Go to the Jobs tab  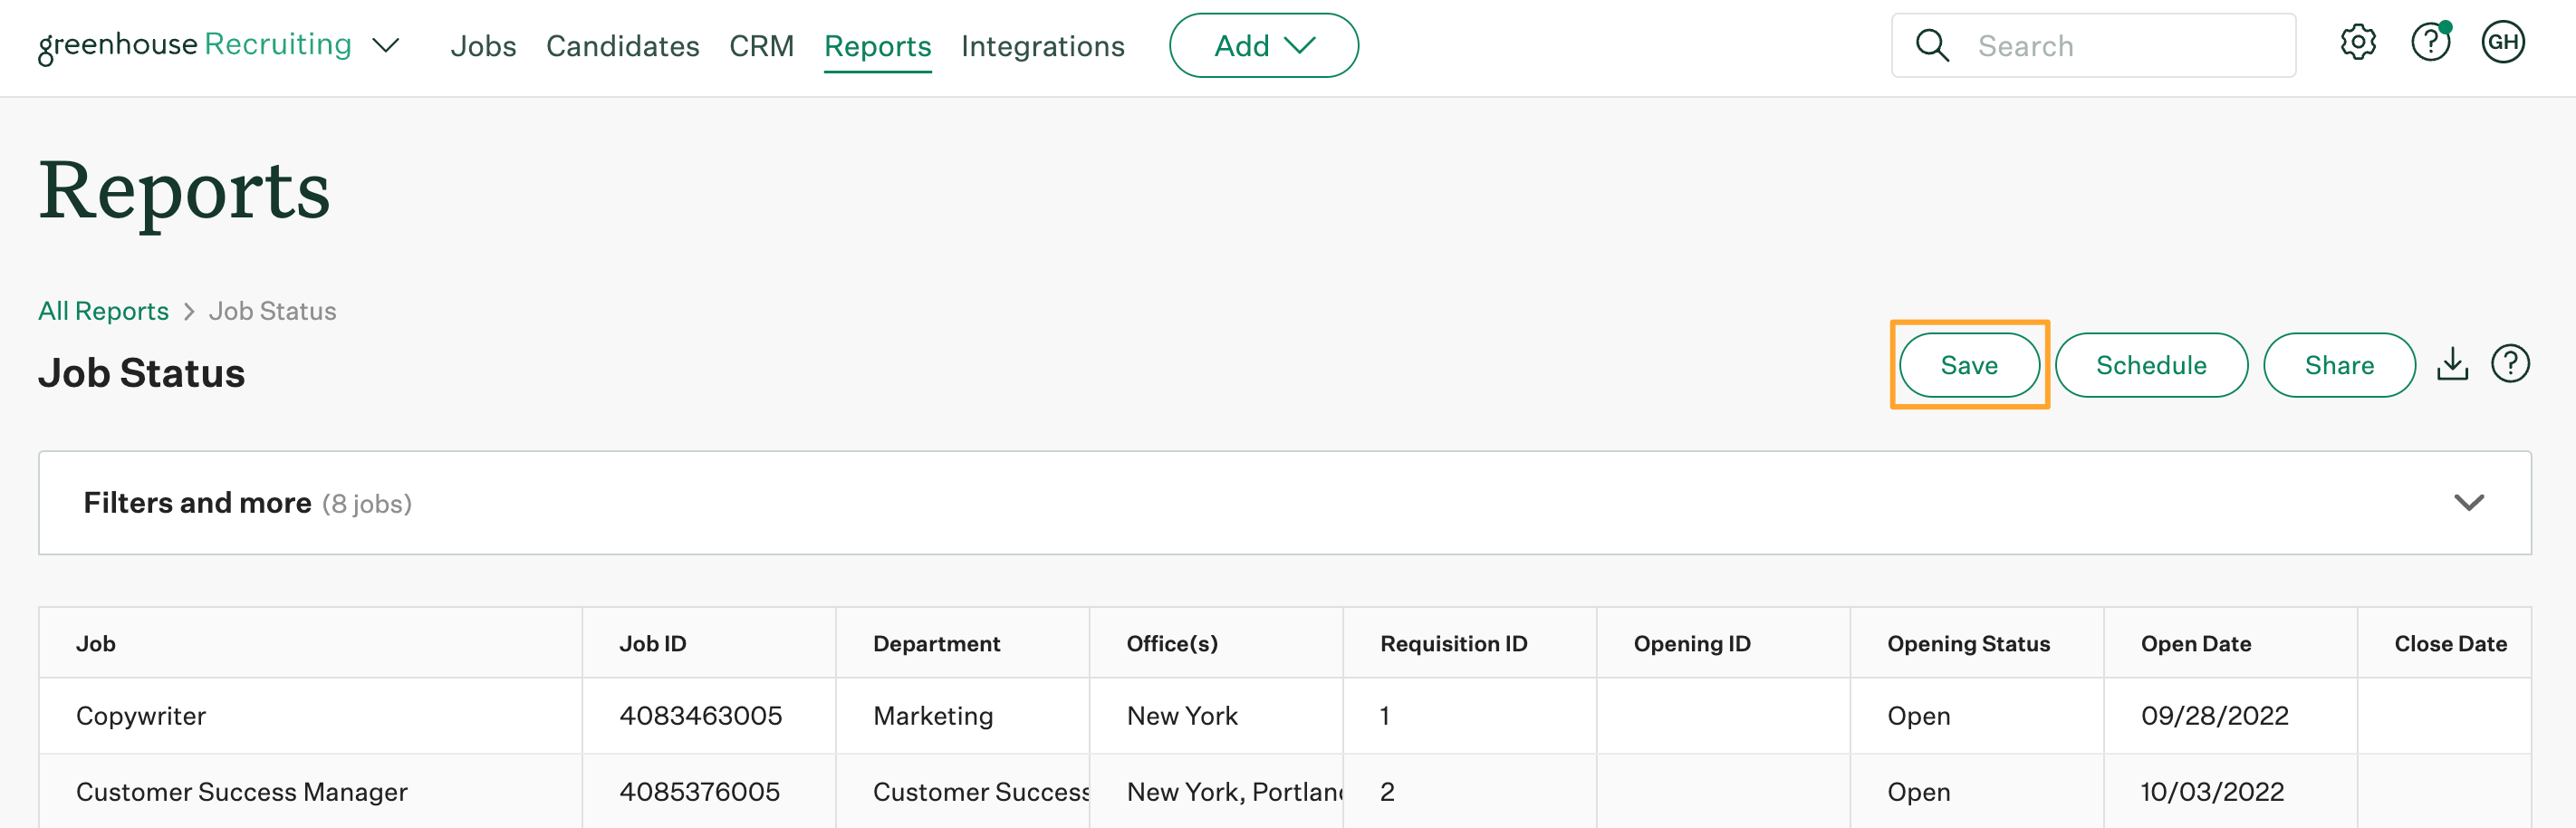[x=483, y=46]
